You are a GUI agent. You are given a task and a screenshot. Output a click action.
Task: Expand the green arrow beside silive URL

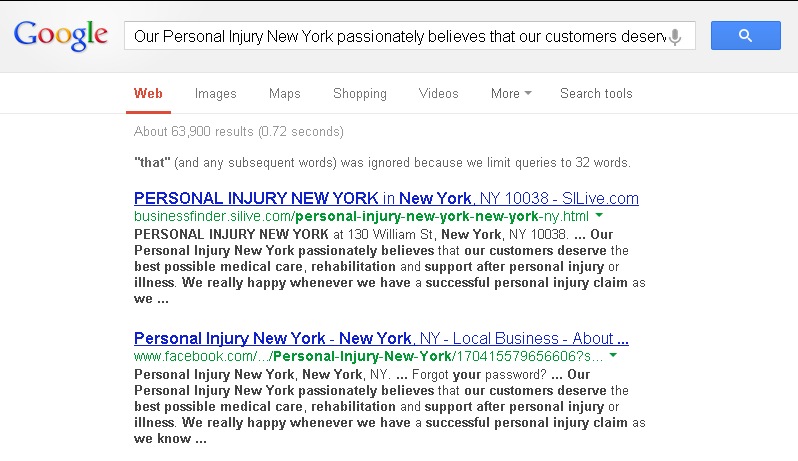click(600, 215)
